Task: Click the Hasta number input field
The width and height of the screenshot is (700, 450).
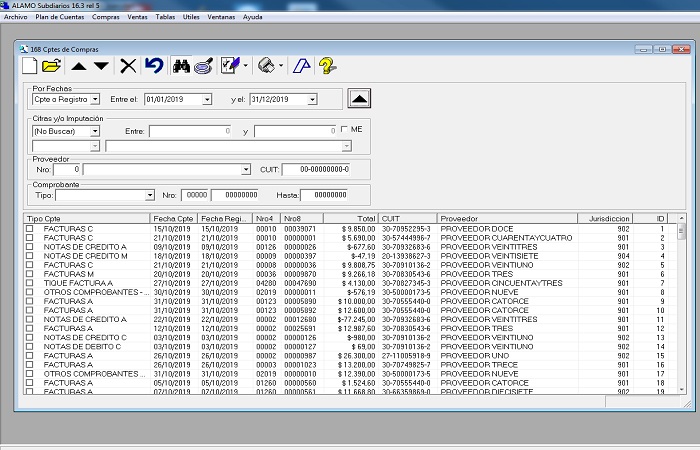Action: pos(325,195)
